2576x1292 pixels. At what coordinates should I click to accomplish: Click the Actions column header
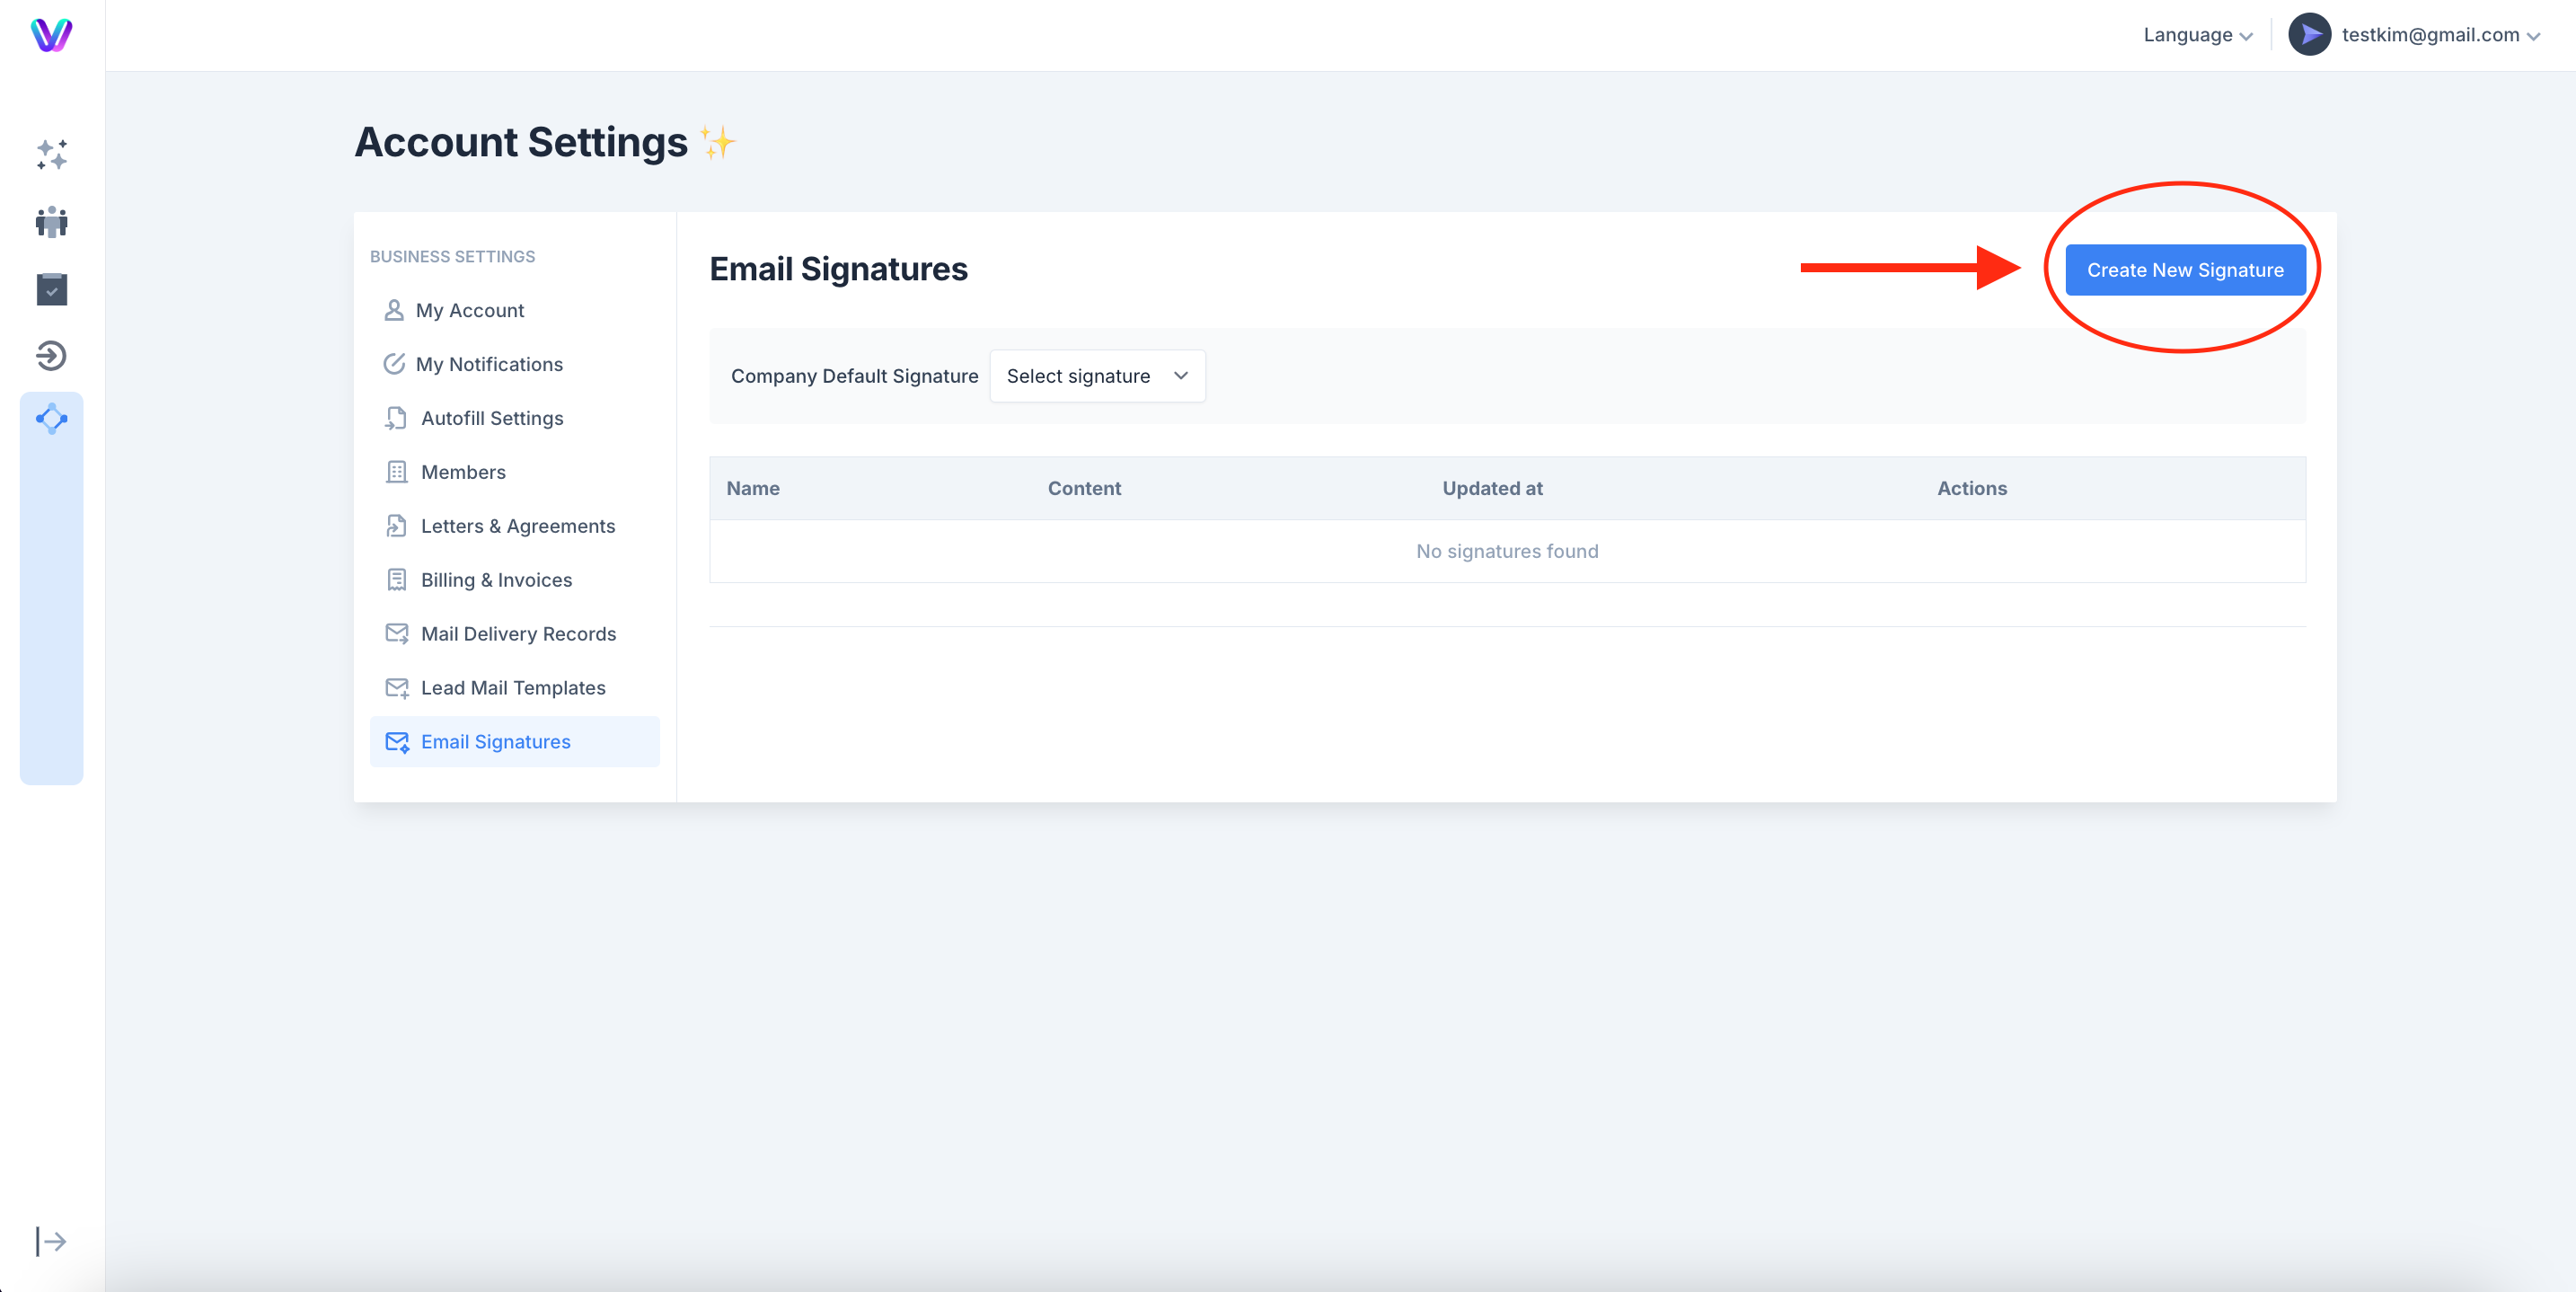coord(1971,488)
